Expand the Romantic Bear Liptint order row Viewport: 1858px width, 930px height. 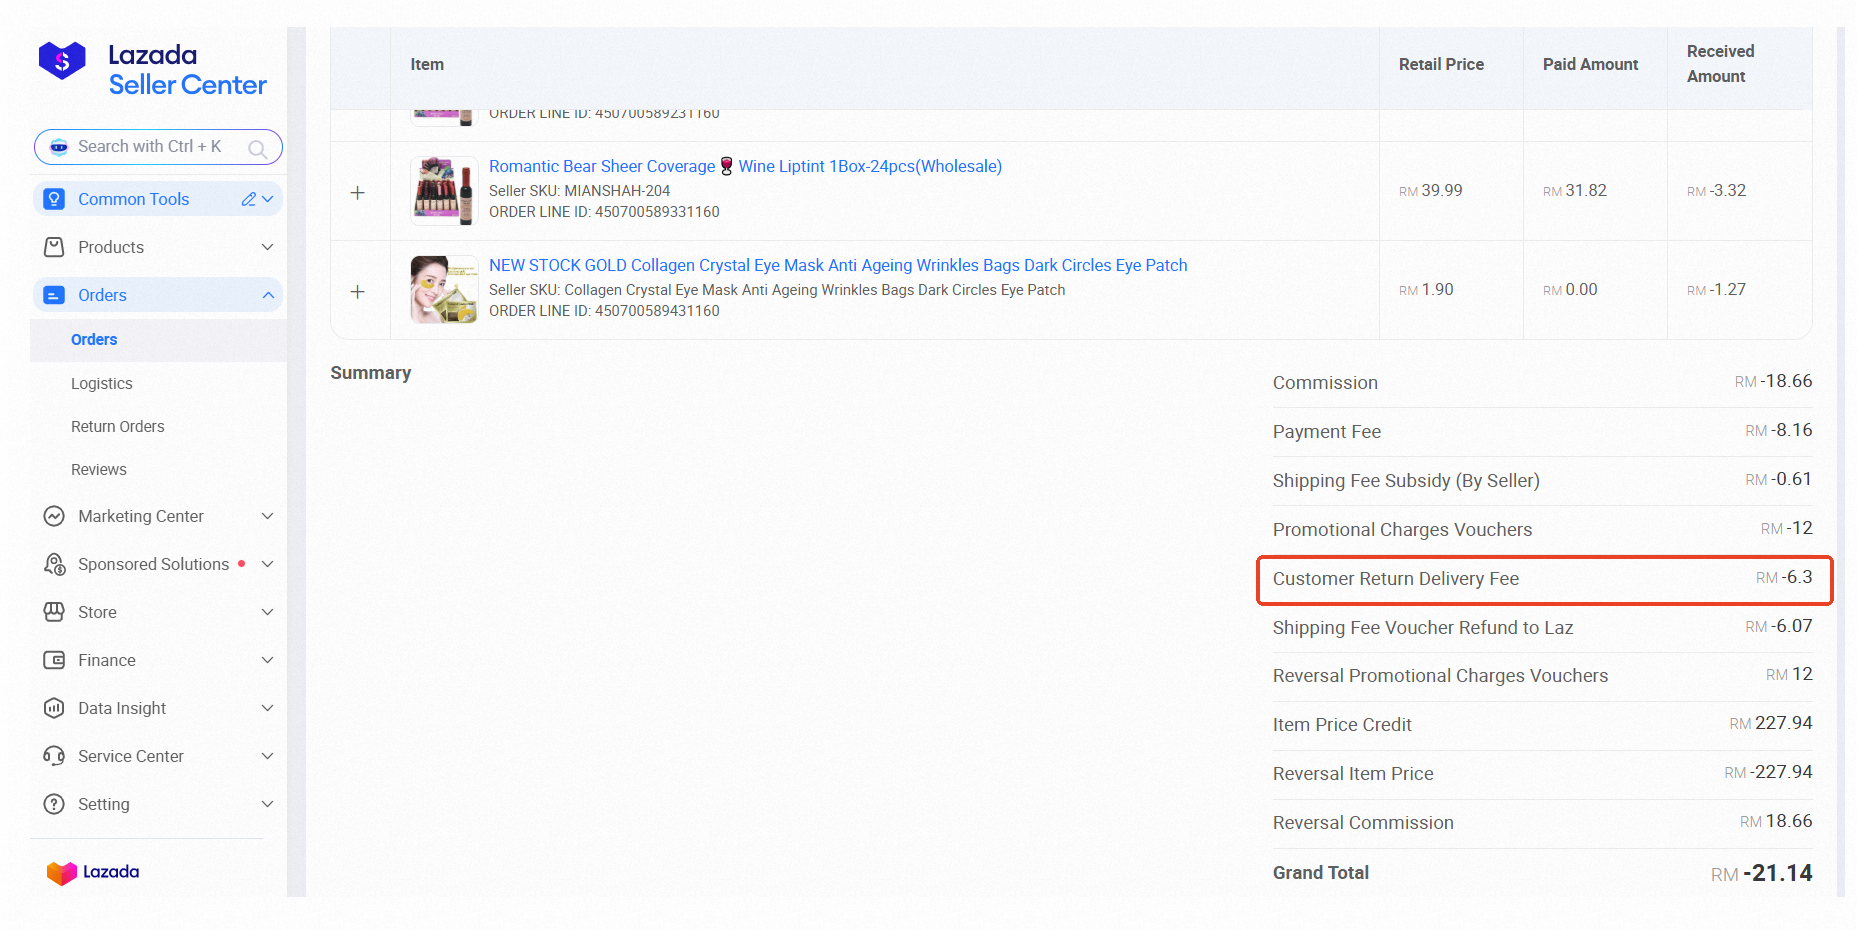pyautogui.click(x=358, y=192)
